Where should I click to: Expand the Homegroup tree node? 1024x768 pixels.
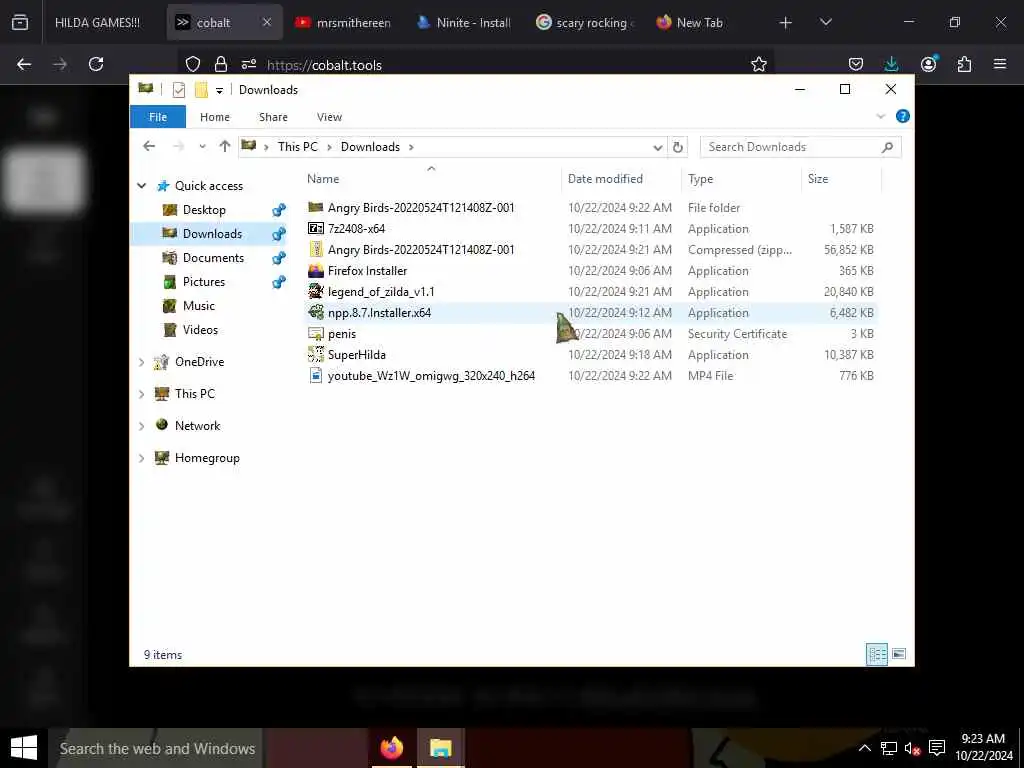tap(142, 458)
